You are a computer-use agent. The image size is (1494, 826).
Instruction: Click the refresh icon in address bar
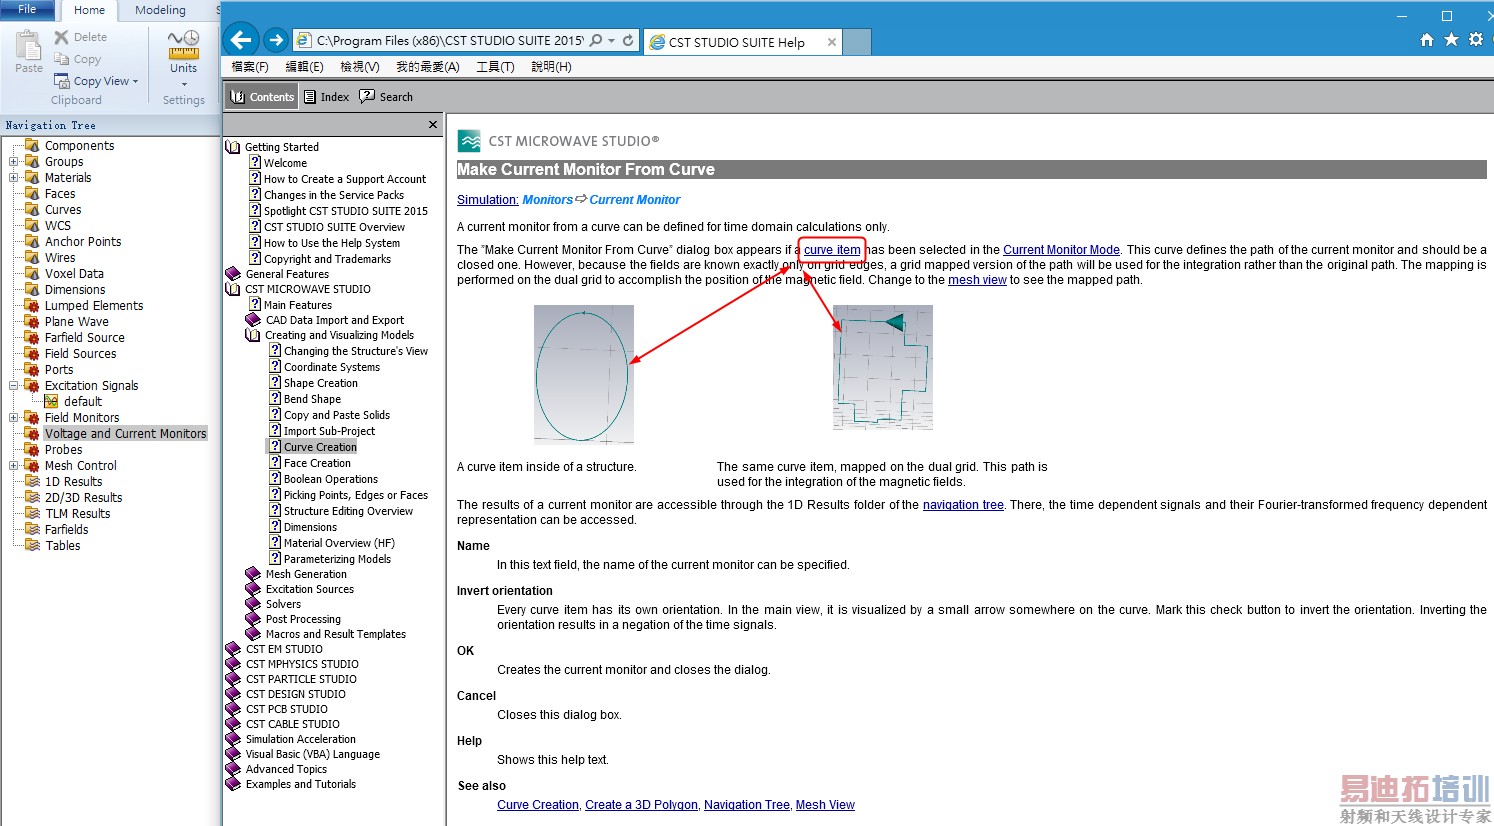point(628,41)
